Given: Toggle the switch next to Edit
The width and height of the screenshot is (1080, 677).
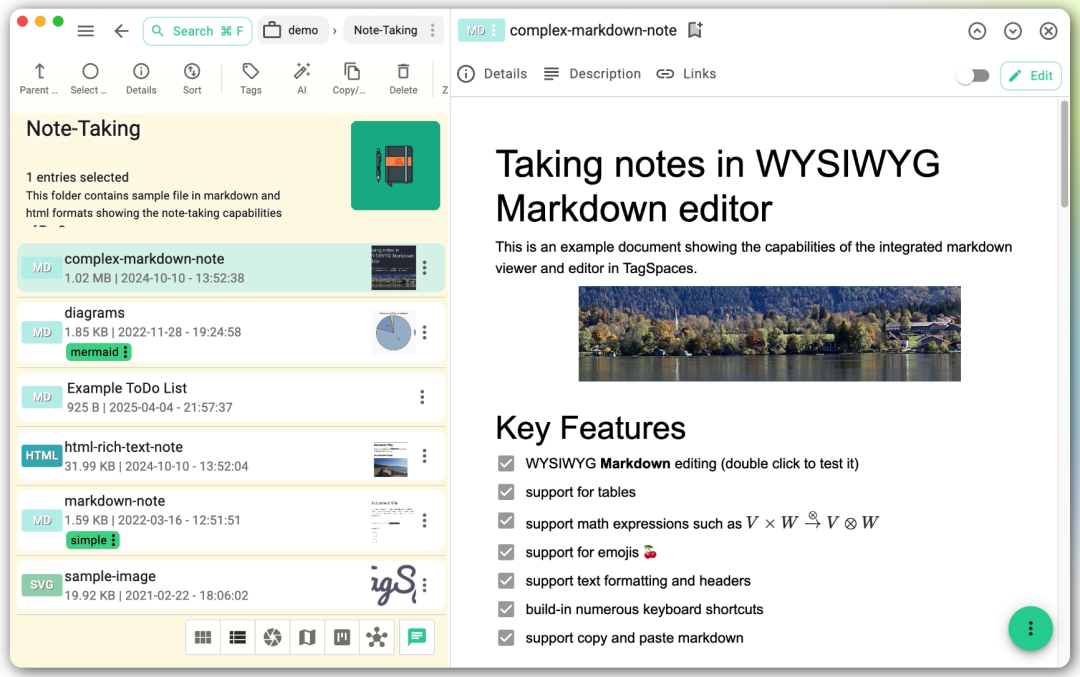Looking at the screenshot, I should click(x=973, y=76).
